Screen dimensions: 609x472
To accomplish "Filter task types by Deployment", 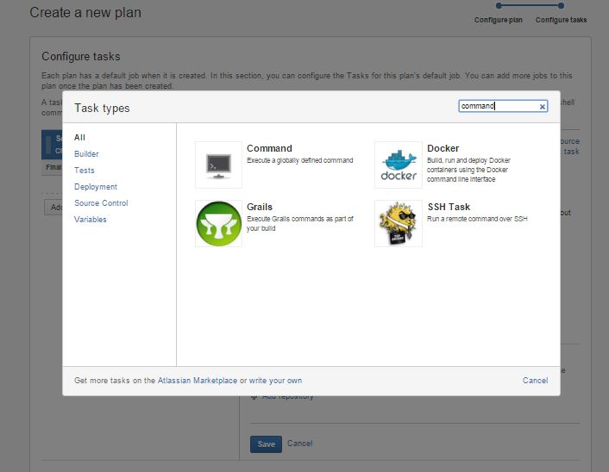I will tap(96, 187).
